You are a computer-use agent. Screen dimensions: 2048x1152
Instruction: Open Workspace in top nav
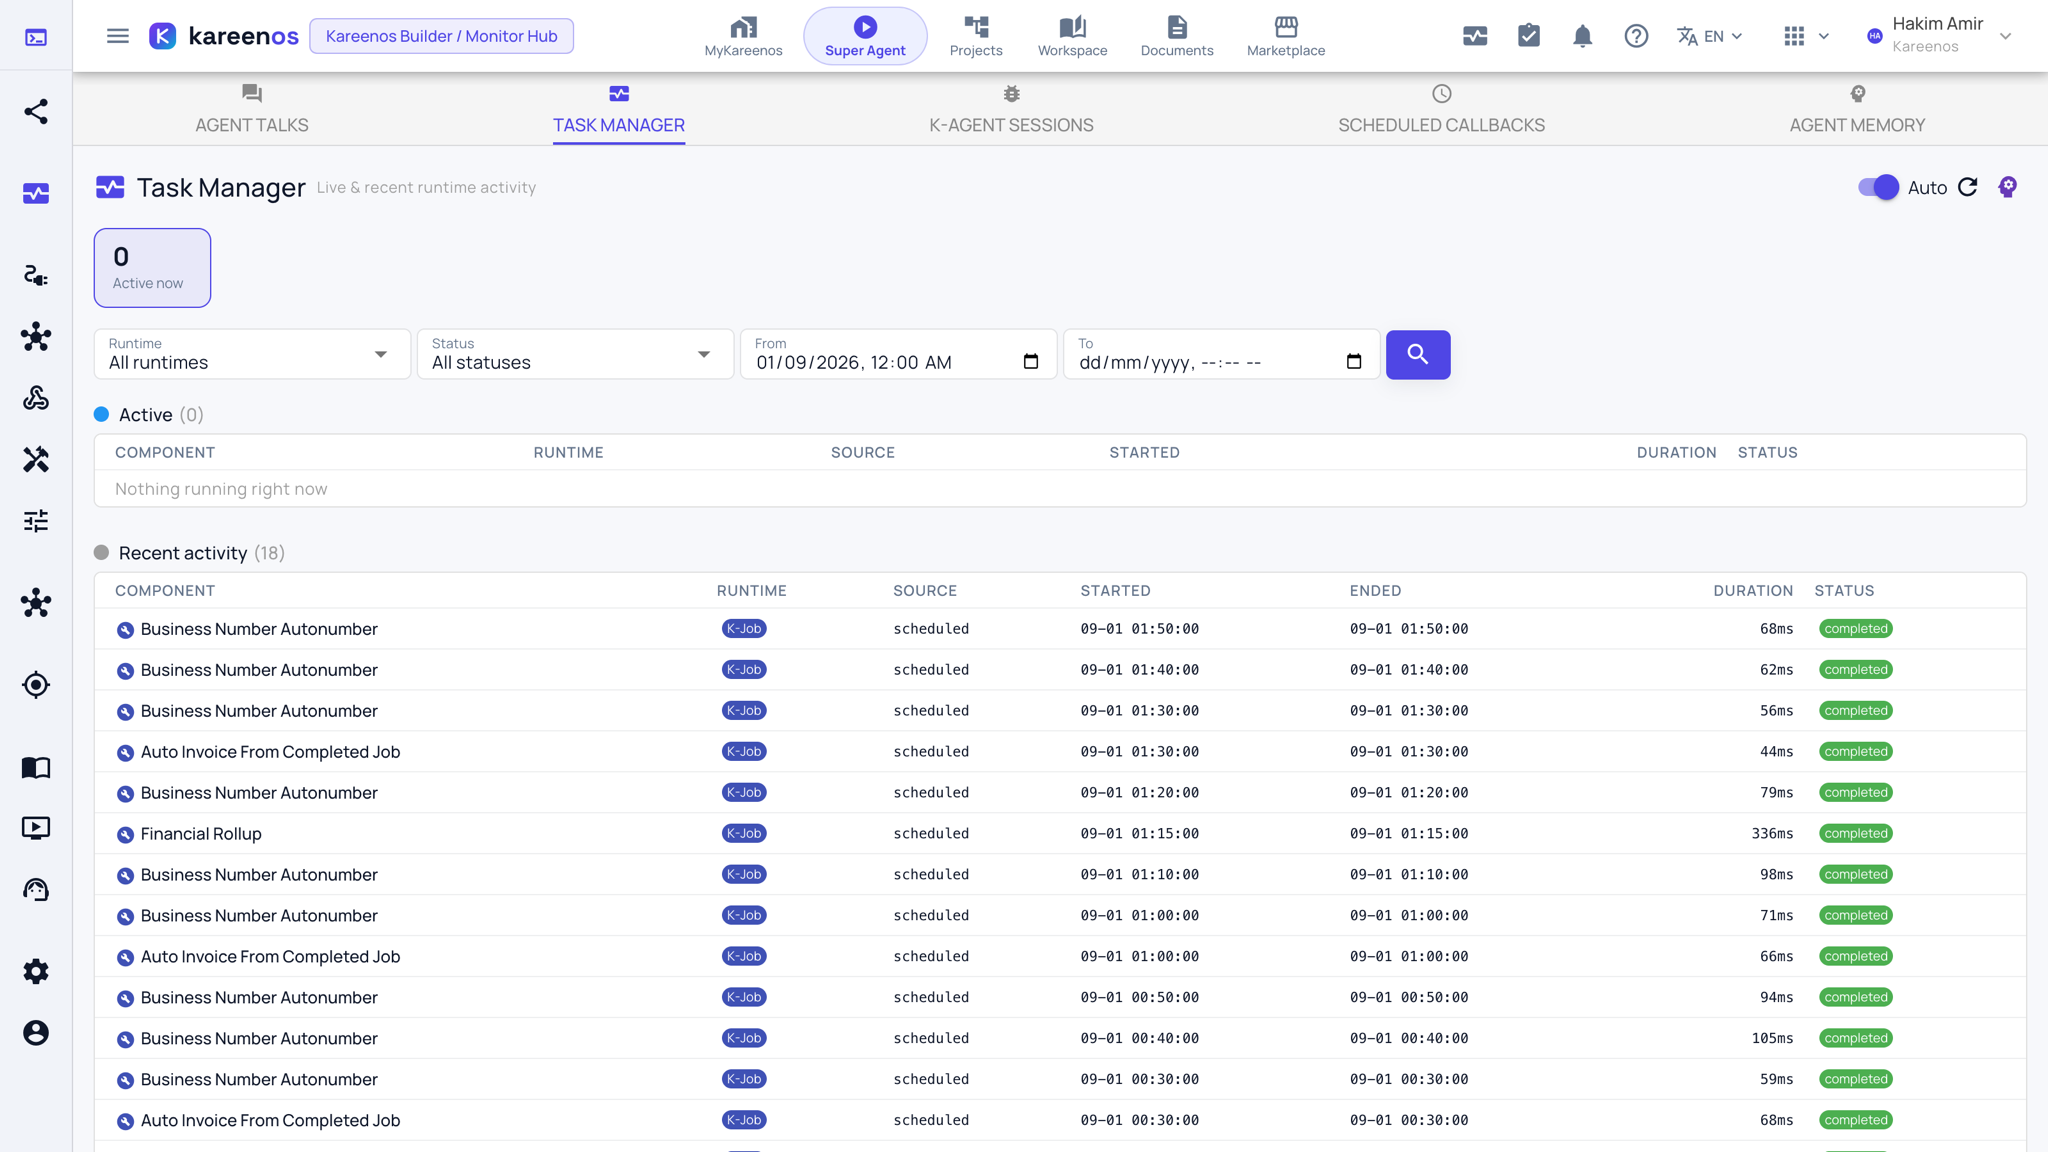pyautogui.click(x=1072, y=36)
